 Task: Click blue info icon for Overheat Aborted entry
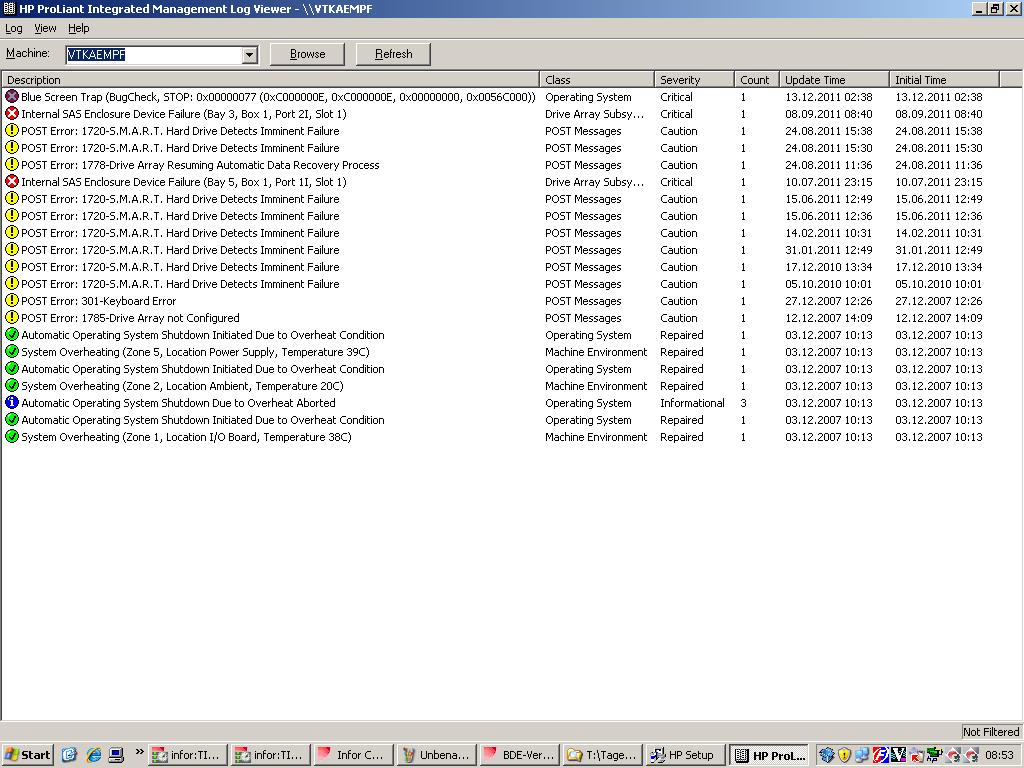click(12, 402)
